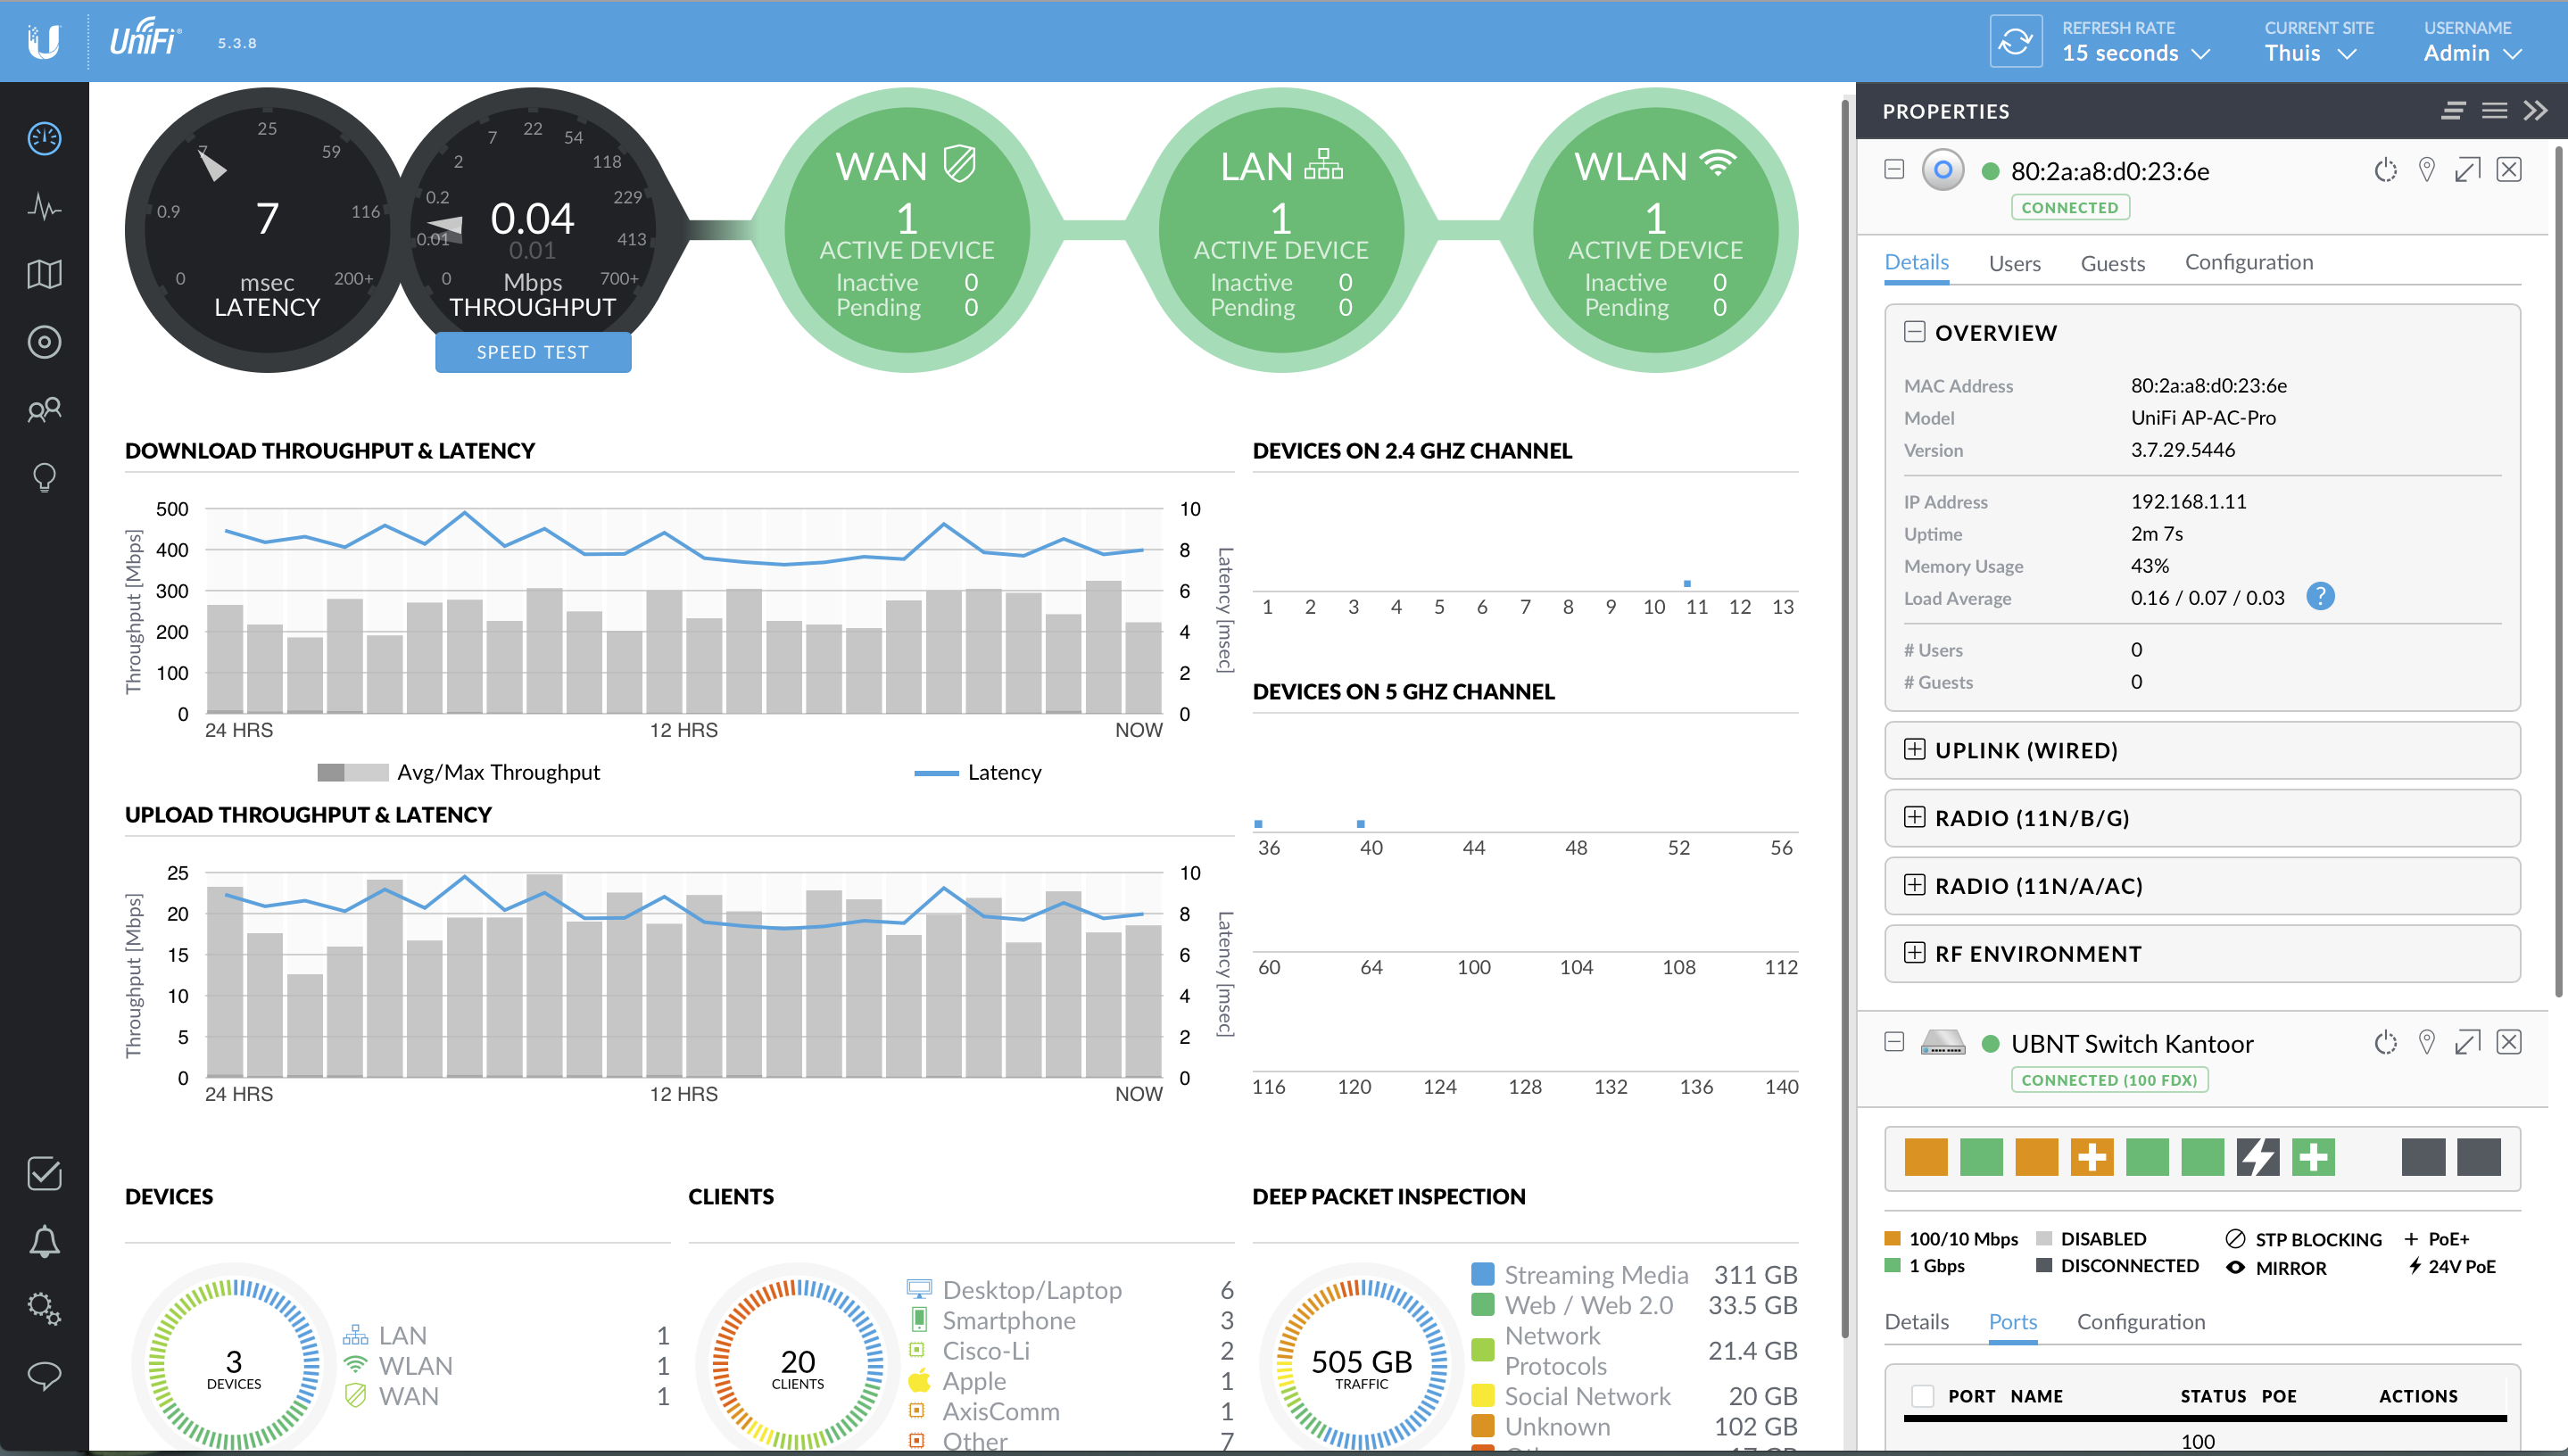Pop out the 80:2a:a8:d0:23:6e properties panel

pyautogui.click(x=2467, y=170)
